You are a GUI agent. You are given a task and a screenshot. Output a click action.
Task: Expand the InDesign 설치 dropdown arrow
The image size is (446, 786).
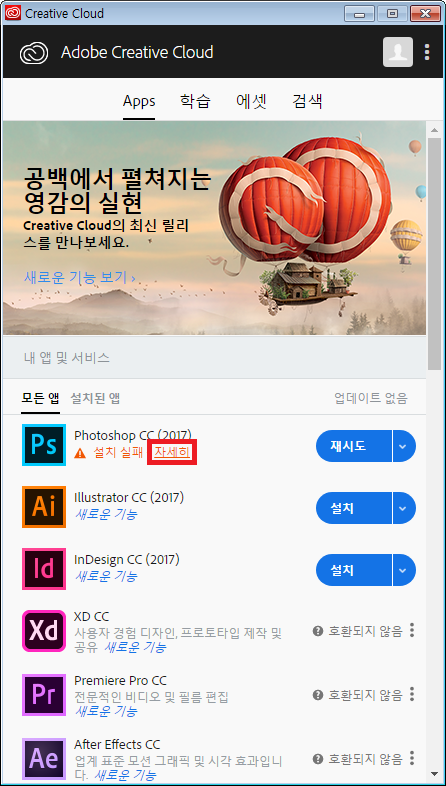(x=404, y=570)
